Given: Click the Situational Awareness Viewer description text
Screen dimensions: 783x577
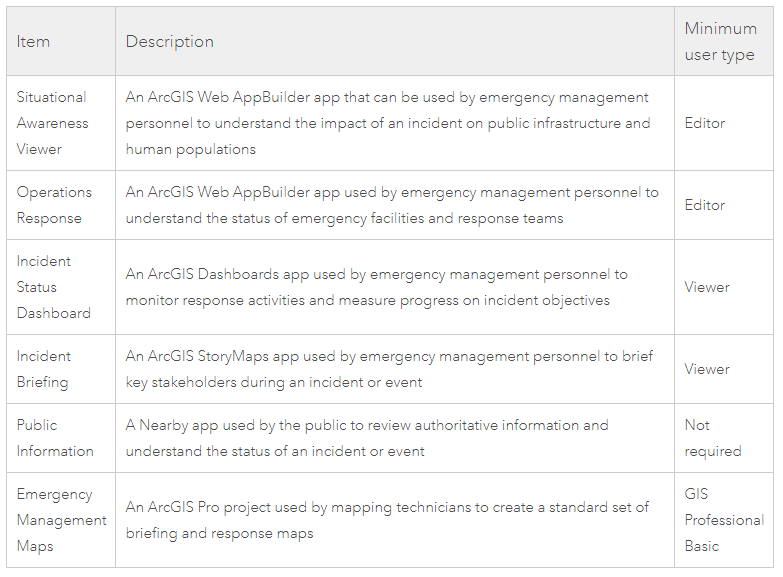Looking at the screenshot, I should tap(388, 123).
